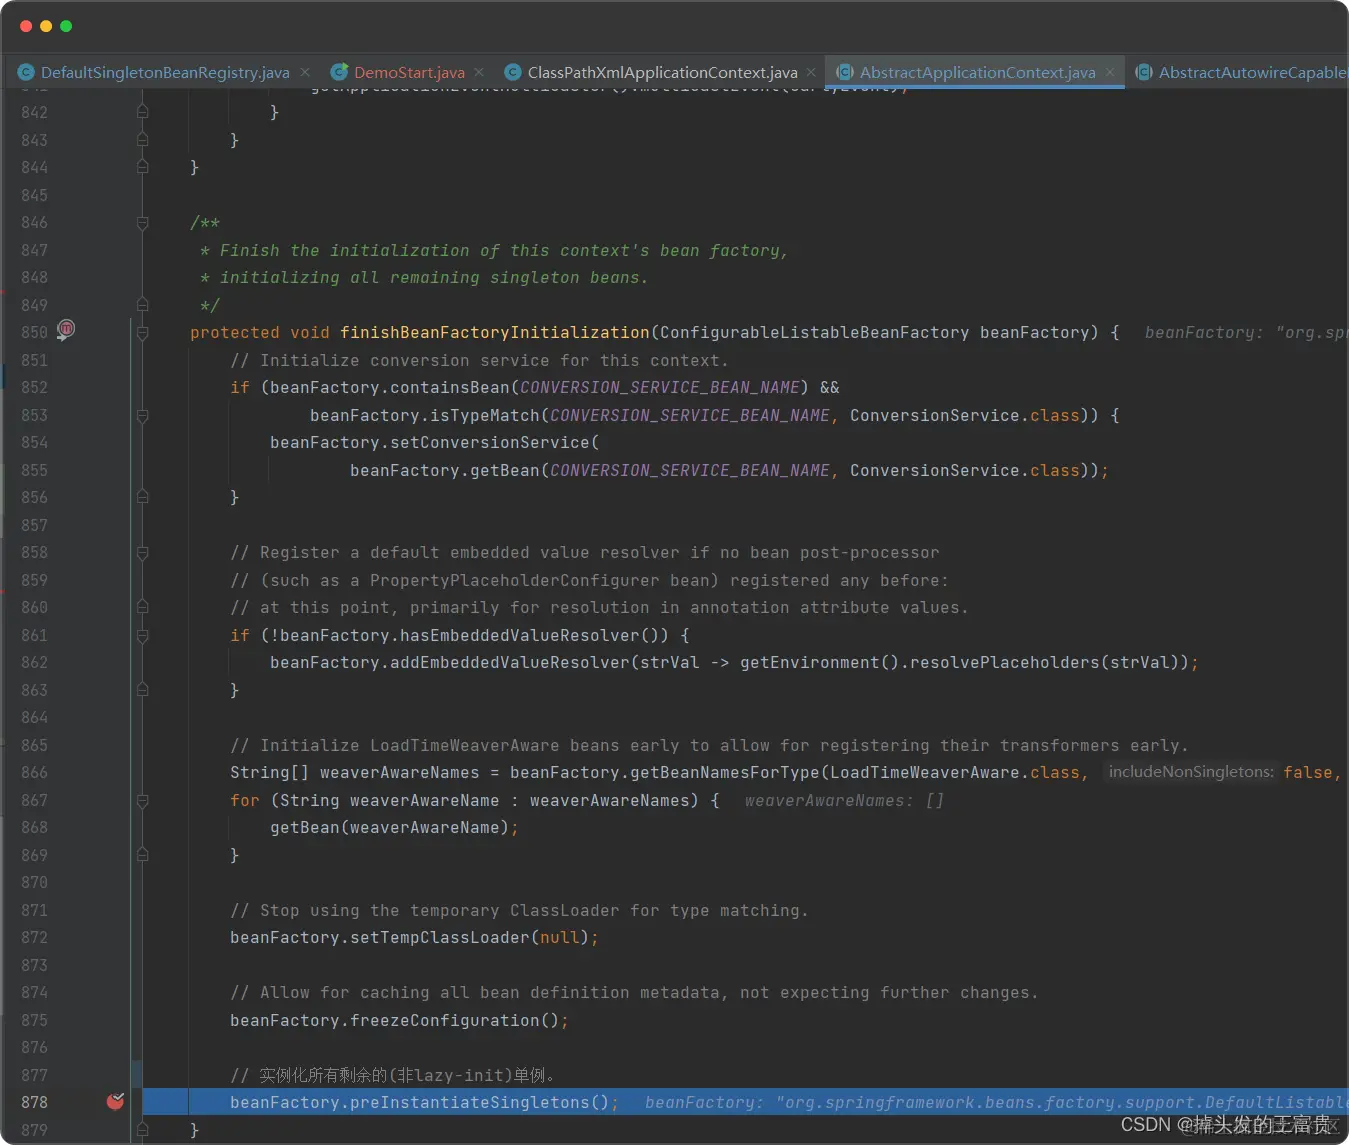
Task: Click the AbstractAutowireCapable tab file icon
Action: pyautogui.click(x=1144, y=72)
